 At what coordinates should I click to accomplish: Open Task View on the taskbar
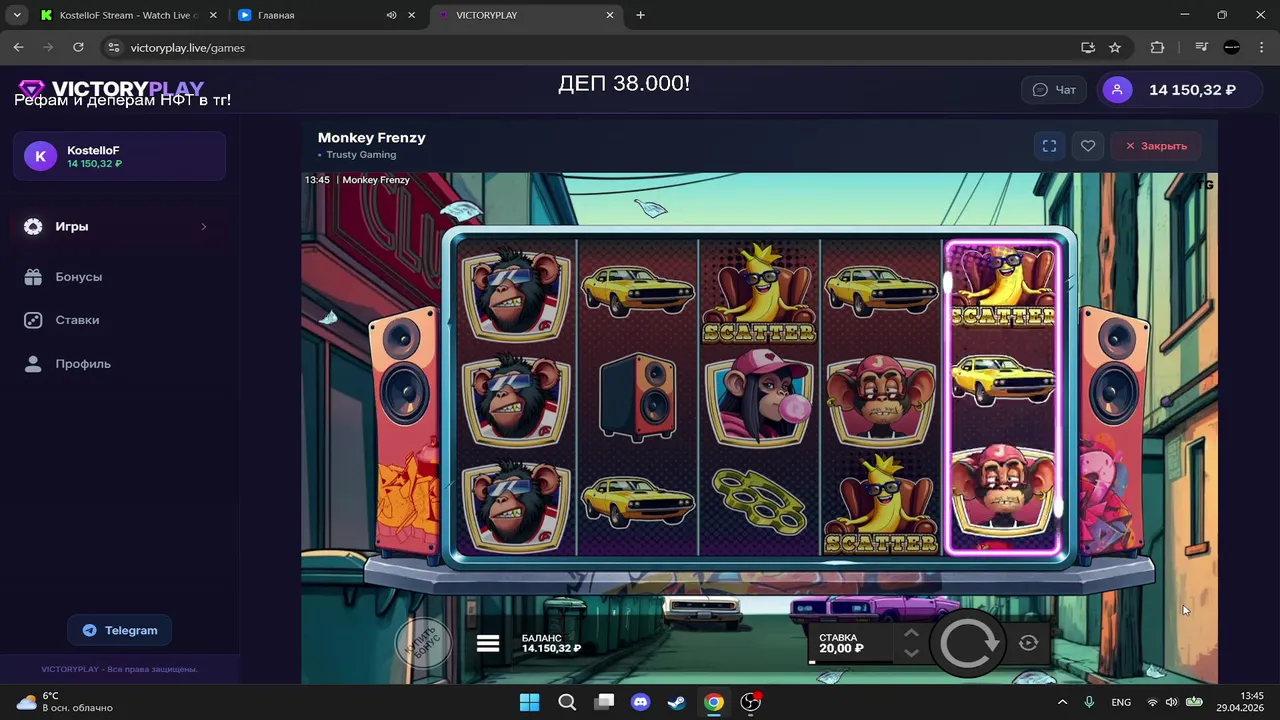pyautogui.click(x=604, y=702)
